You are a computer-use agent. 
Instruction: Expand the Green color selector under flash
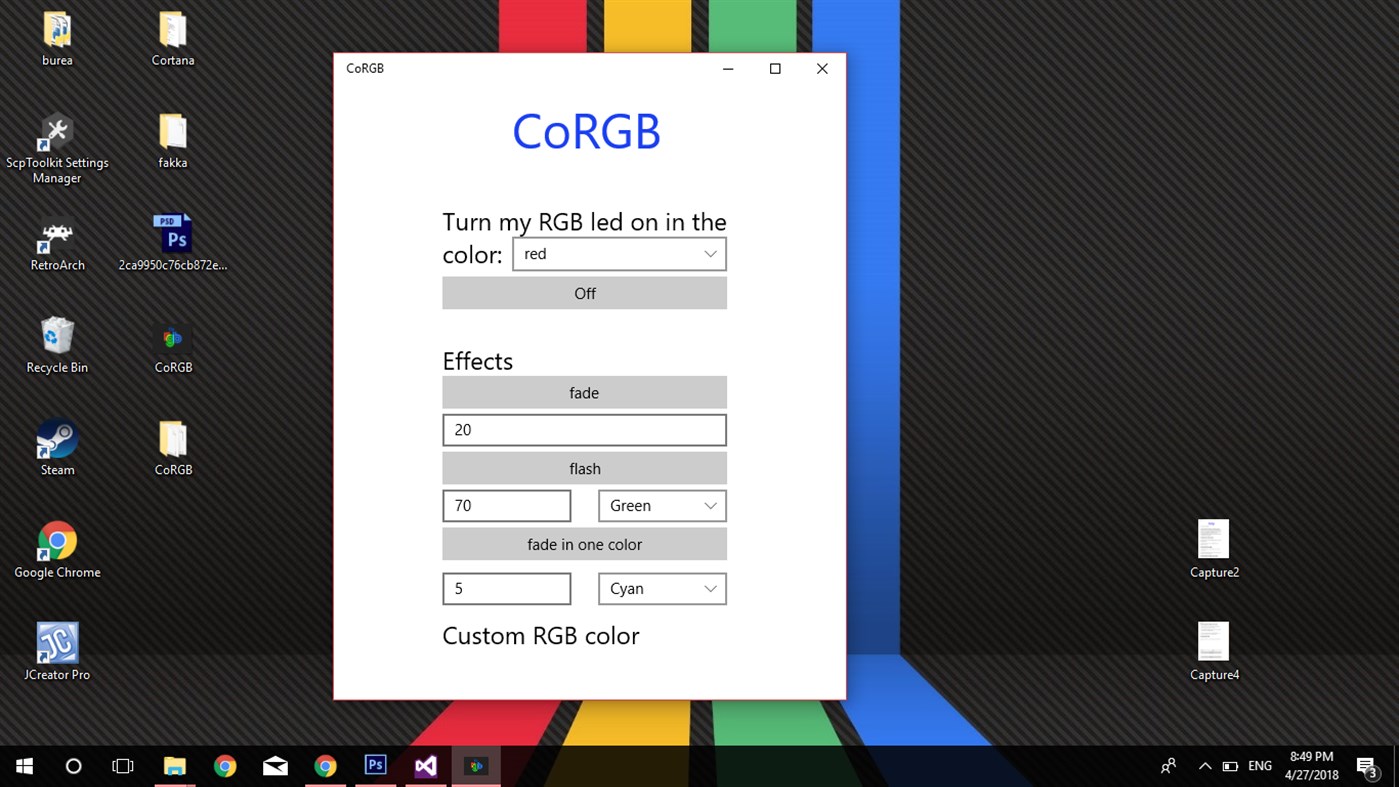662,505
